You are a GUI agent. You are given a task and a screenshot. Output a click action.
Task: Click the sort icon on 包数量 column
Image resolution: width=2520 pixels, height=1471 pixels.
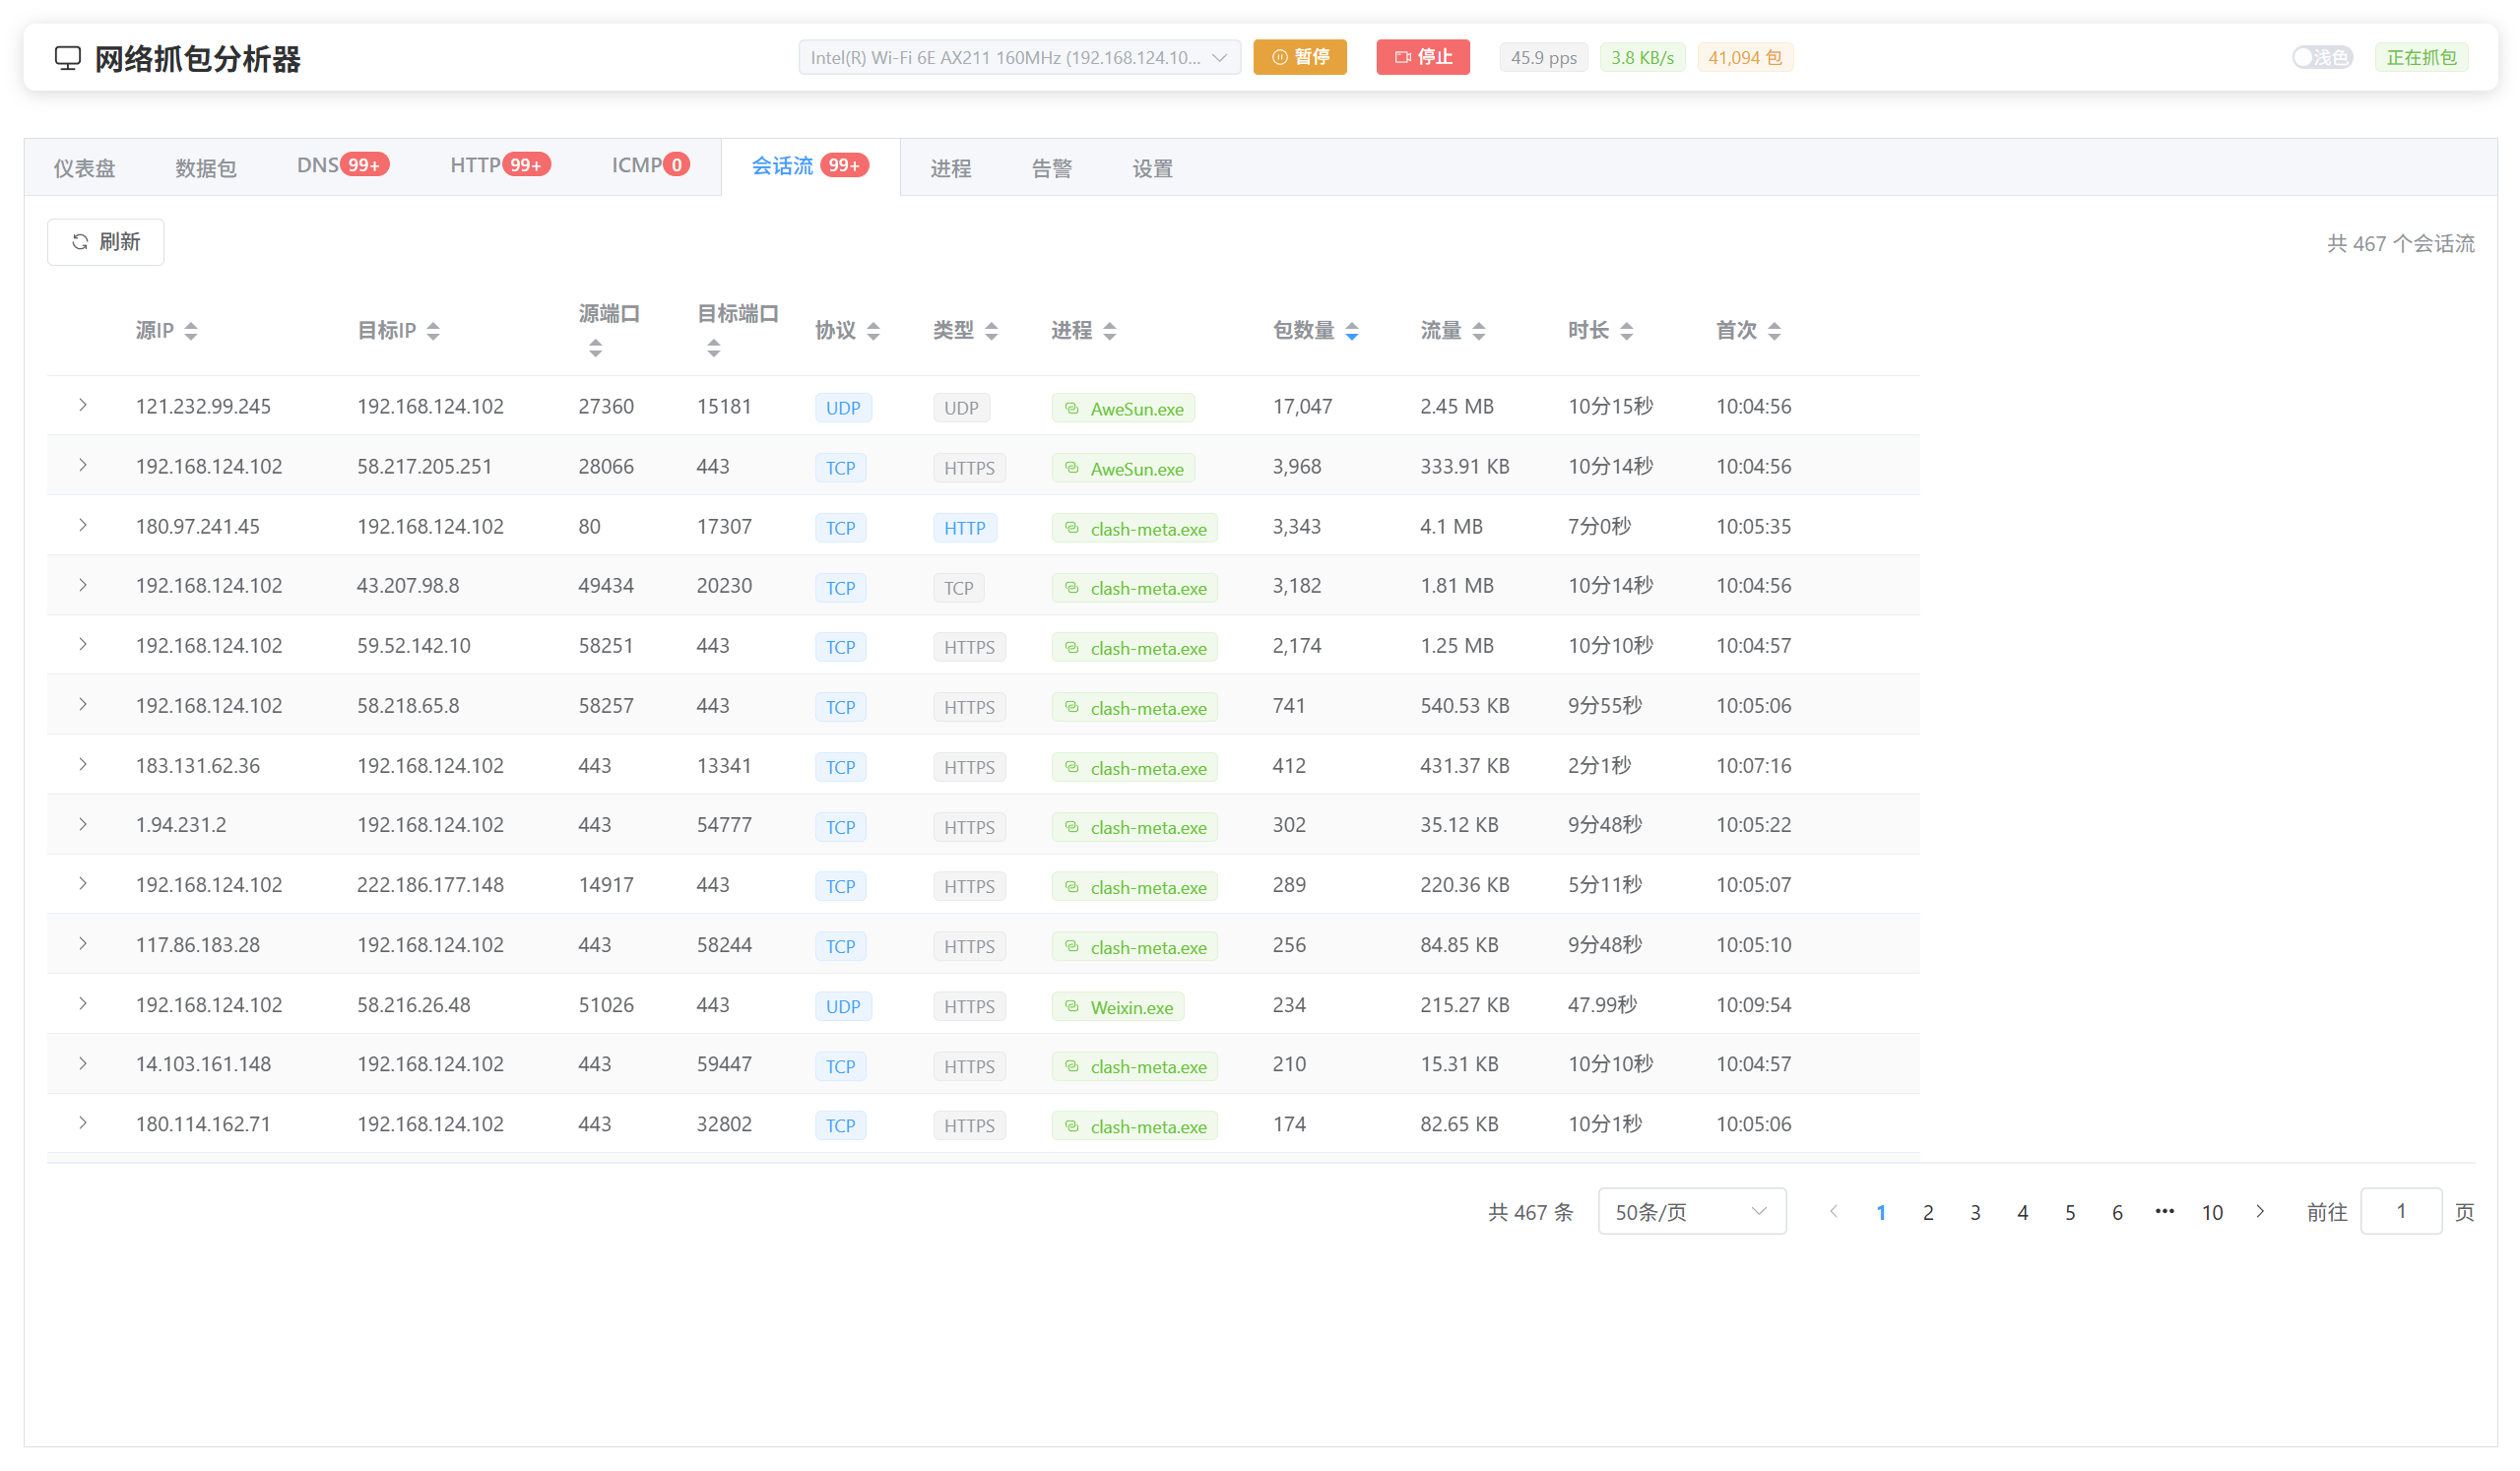(1351, 331)
